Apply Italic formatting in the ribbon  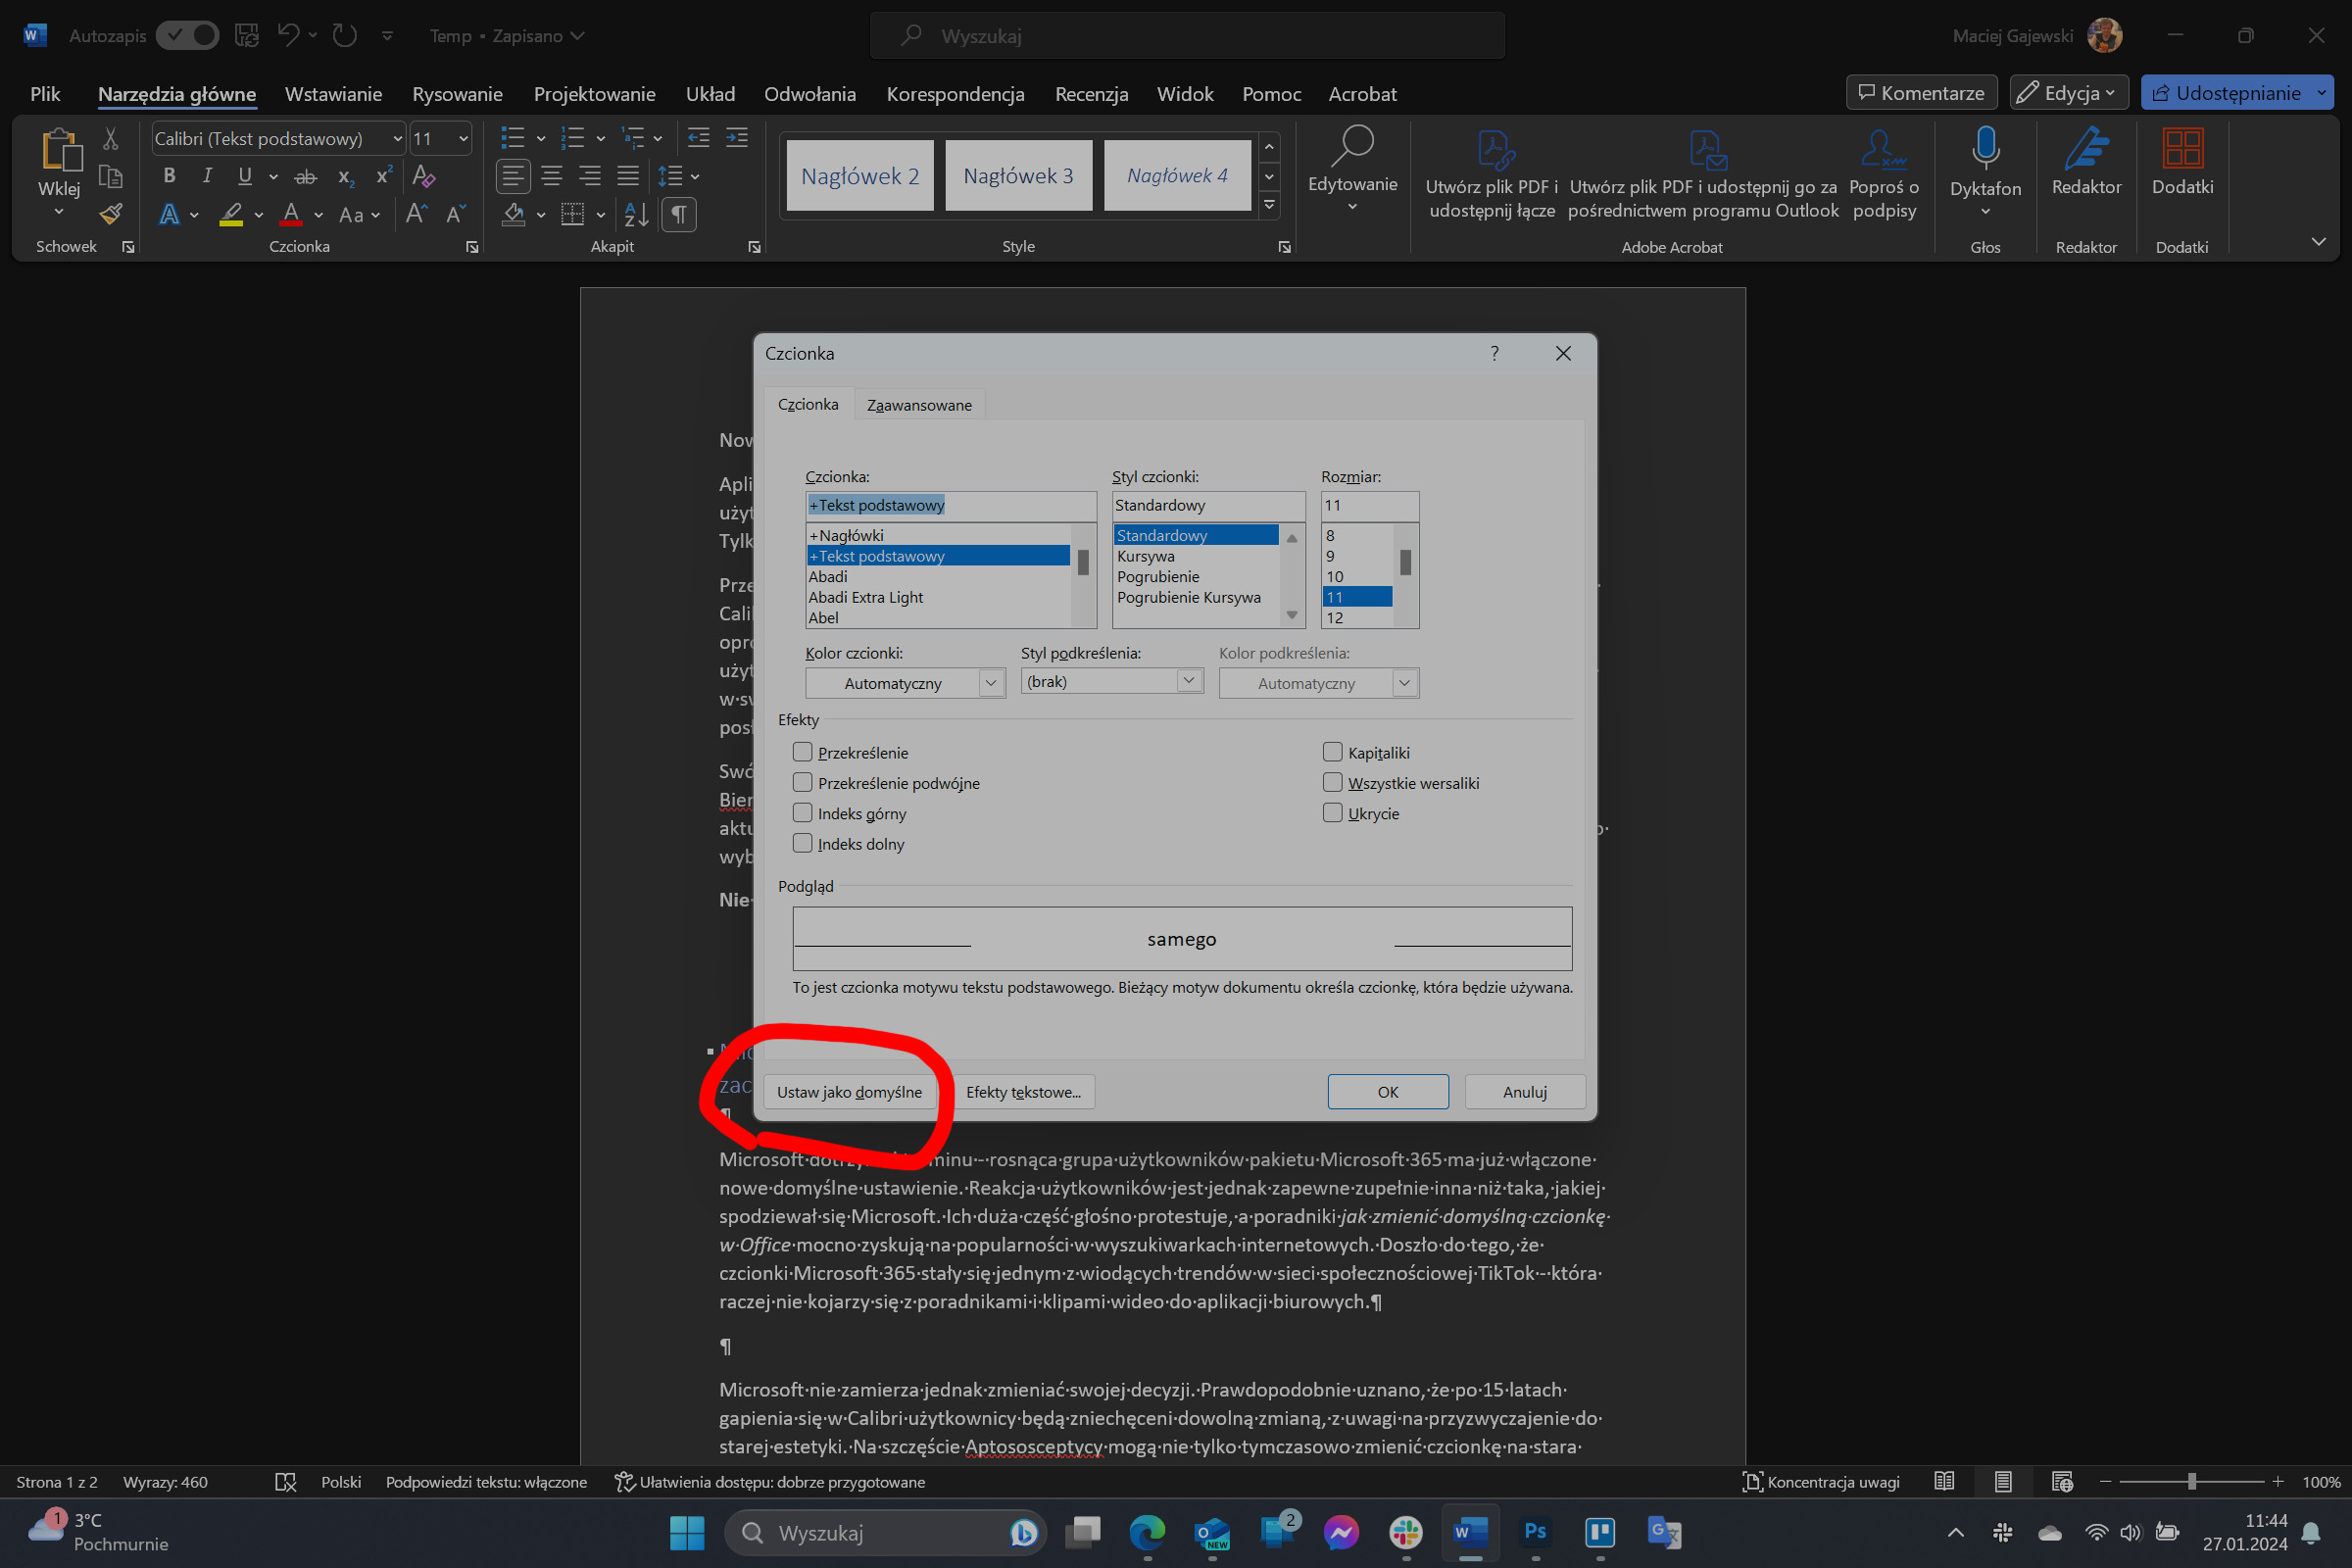[207, 176]
